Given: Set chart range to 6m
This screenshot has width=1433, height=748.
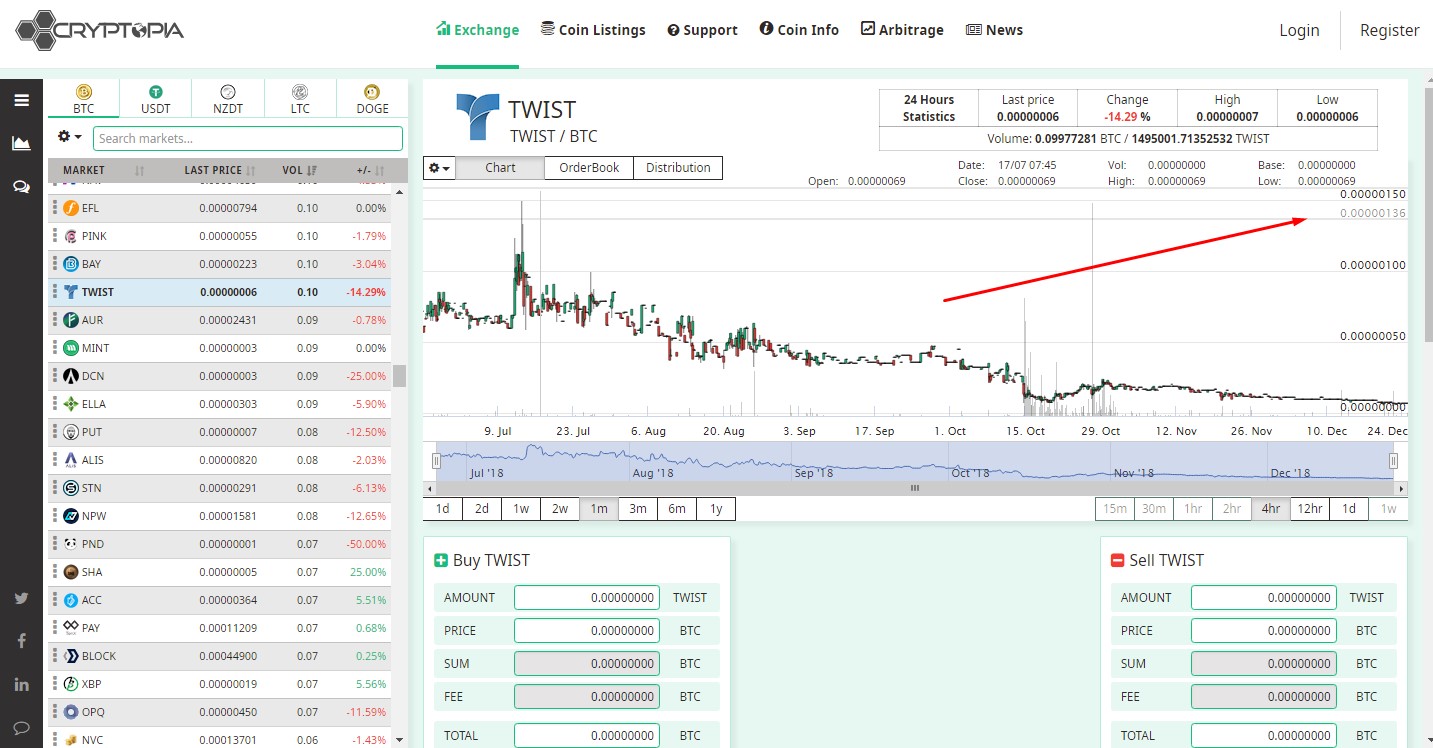Looking at the screenshot, I should [677, 509].
